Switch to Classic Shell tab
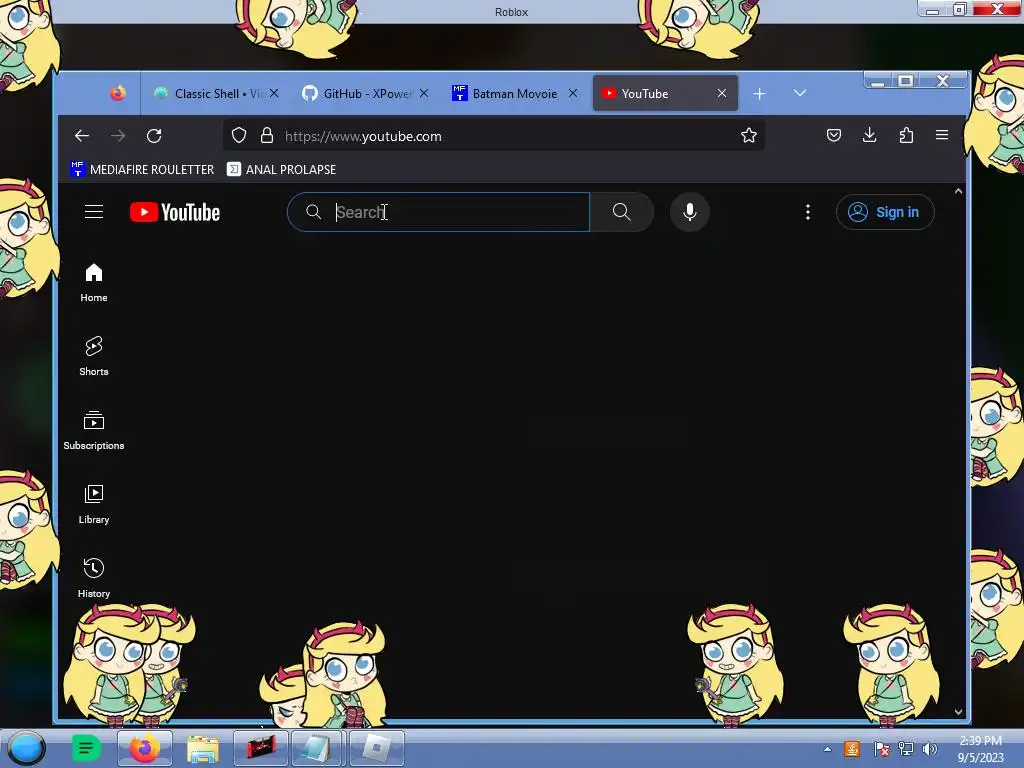 click(x=208, y=93)
